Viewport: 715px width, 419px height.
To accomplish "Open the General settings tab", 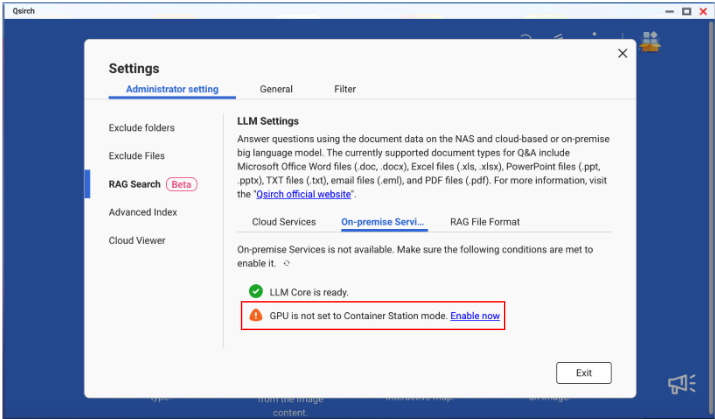I will 276,89.
